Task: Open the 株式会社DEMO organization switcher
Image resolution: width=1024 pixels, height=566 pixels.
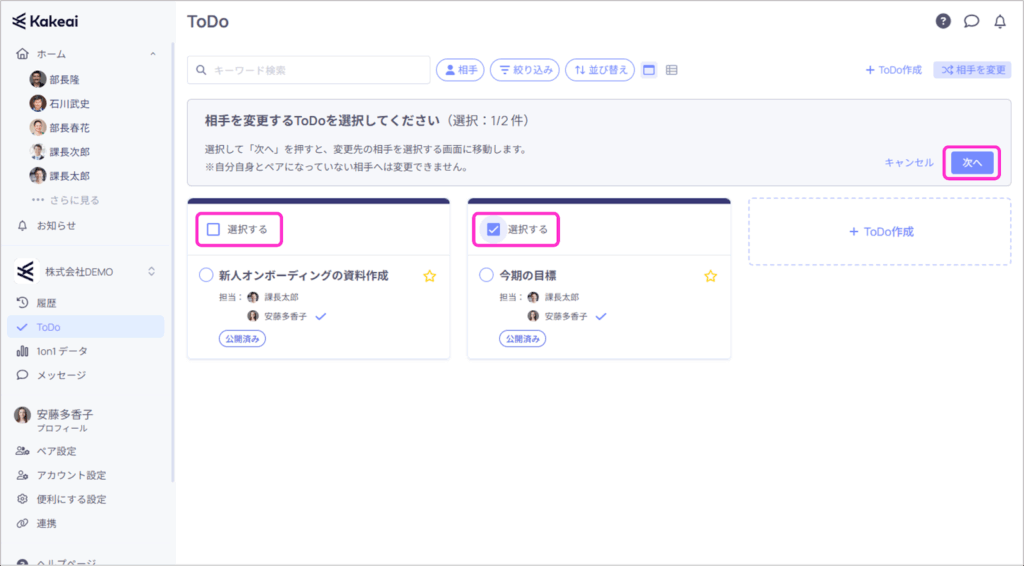Action: (x=152, y=271)
